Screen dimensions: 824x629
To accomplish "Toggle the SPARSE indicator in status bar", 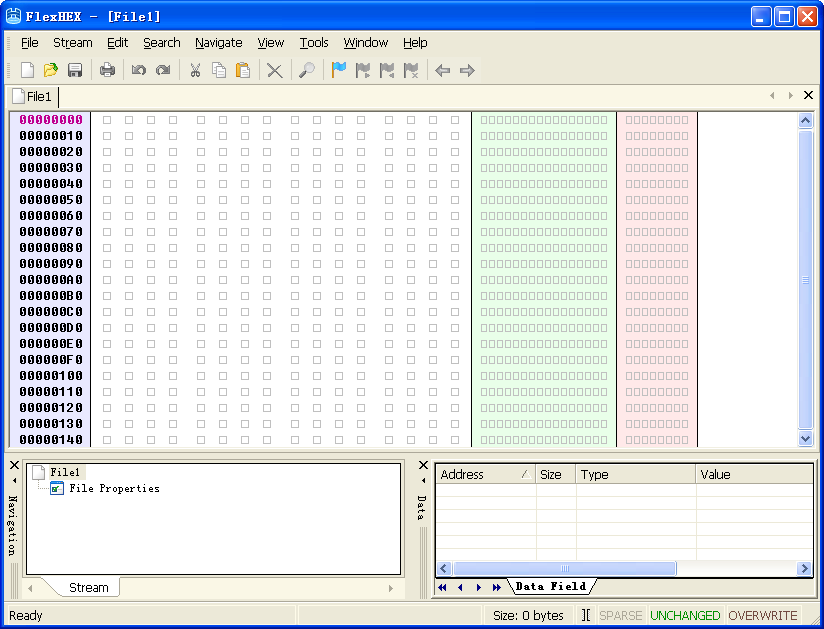I will [x=620, y=615].
